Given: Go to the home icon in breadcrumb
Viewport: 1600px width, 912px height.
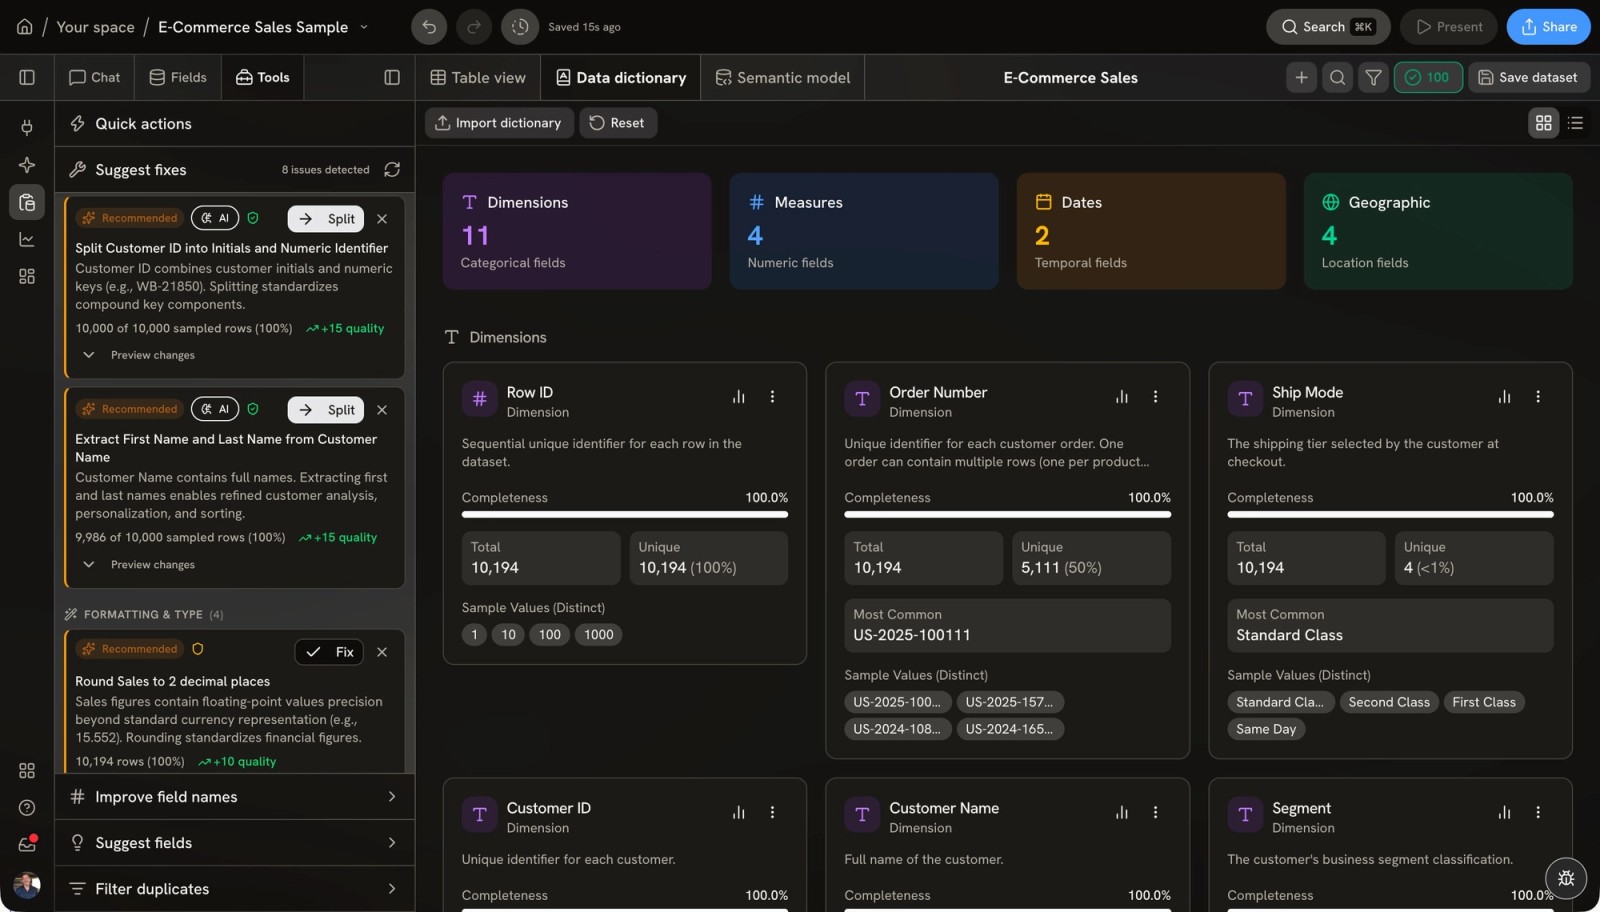Looking at the screenshot, I should pos(24,27).
